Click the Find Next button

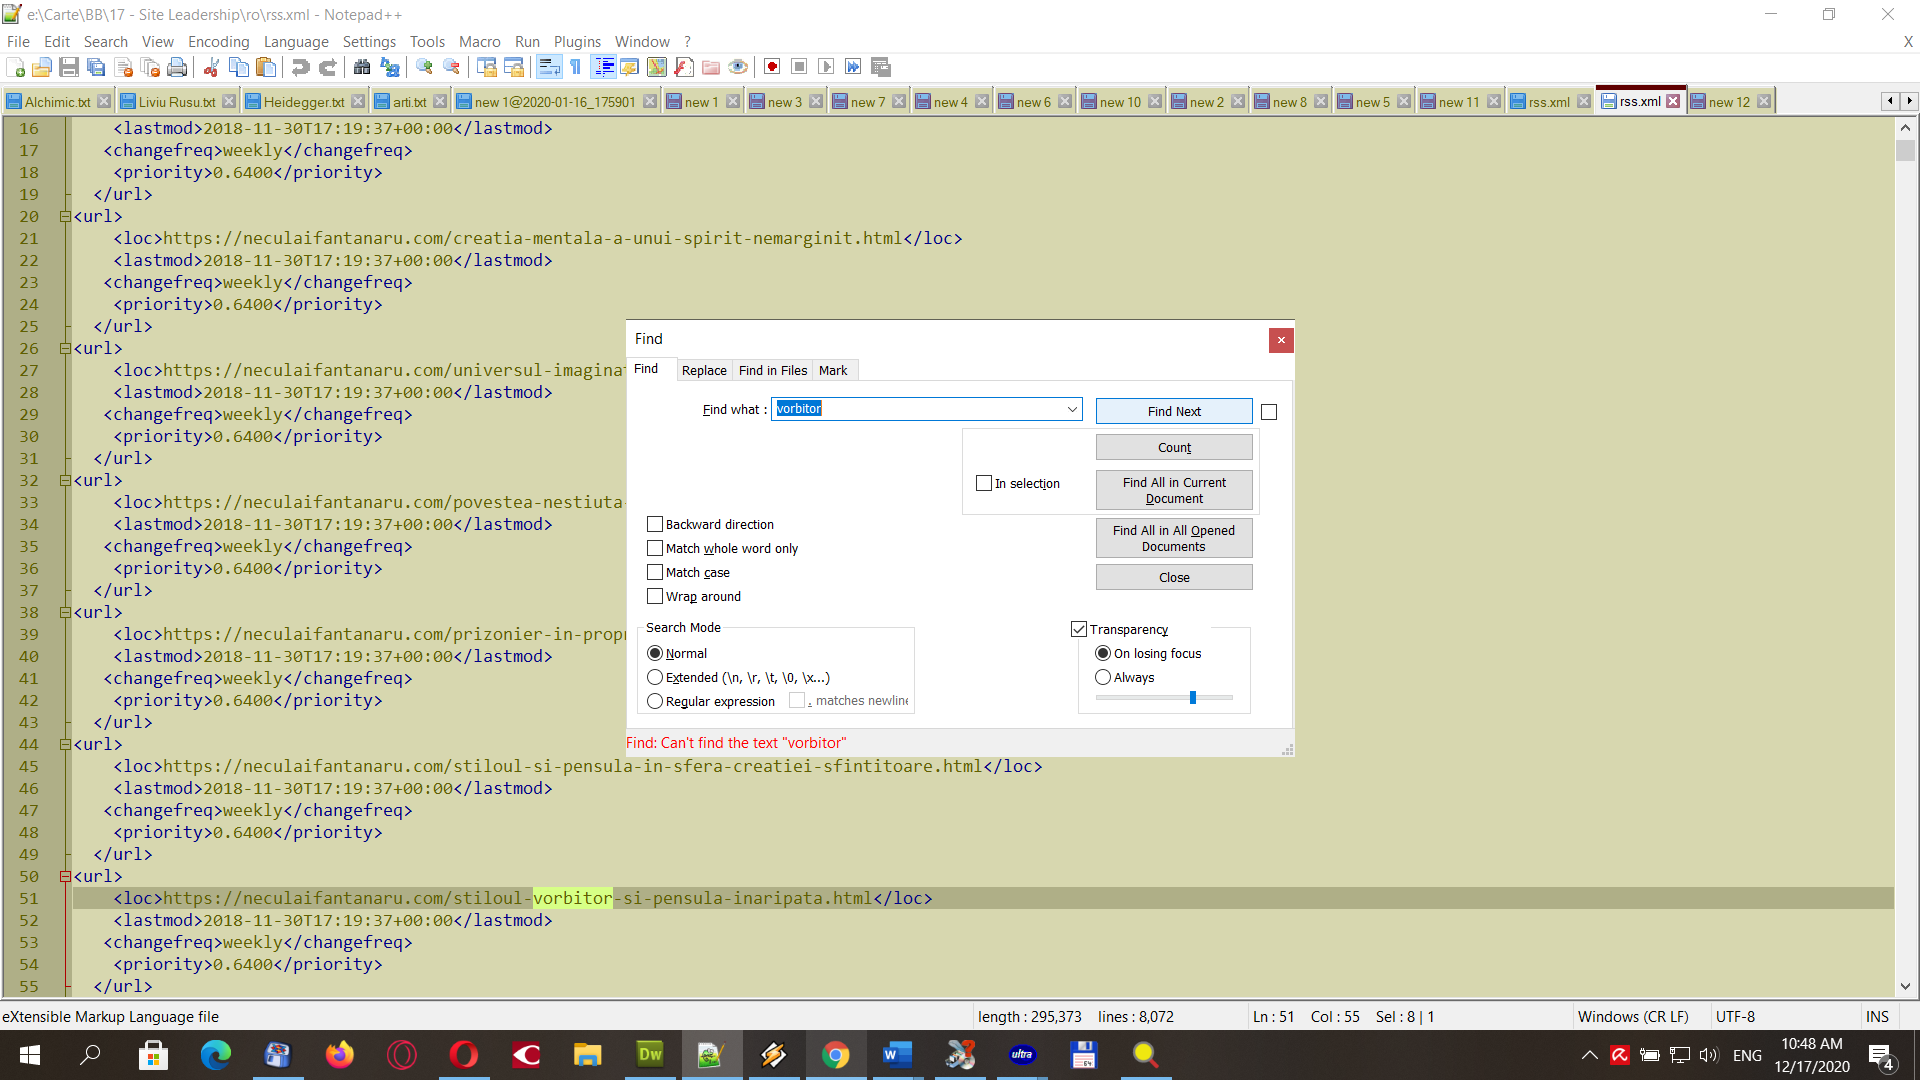click(x=1174, y=411)
